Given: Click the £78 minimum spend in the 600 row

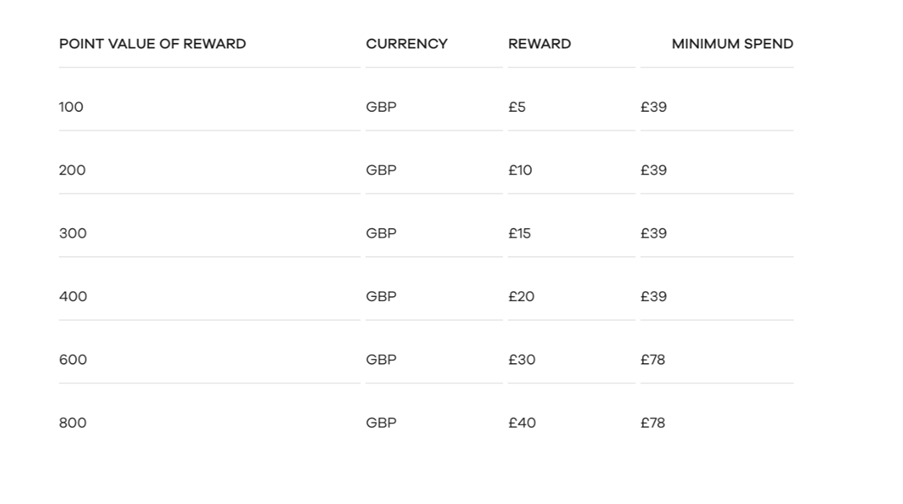Looking at the screenshot, I should click(653, 359).
